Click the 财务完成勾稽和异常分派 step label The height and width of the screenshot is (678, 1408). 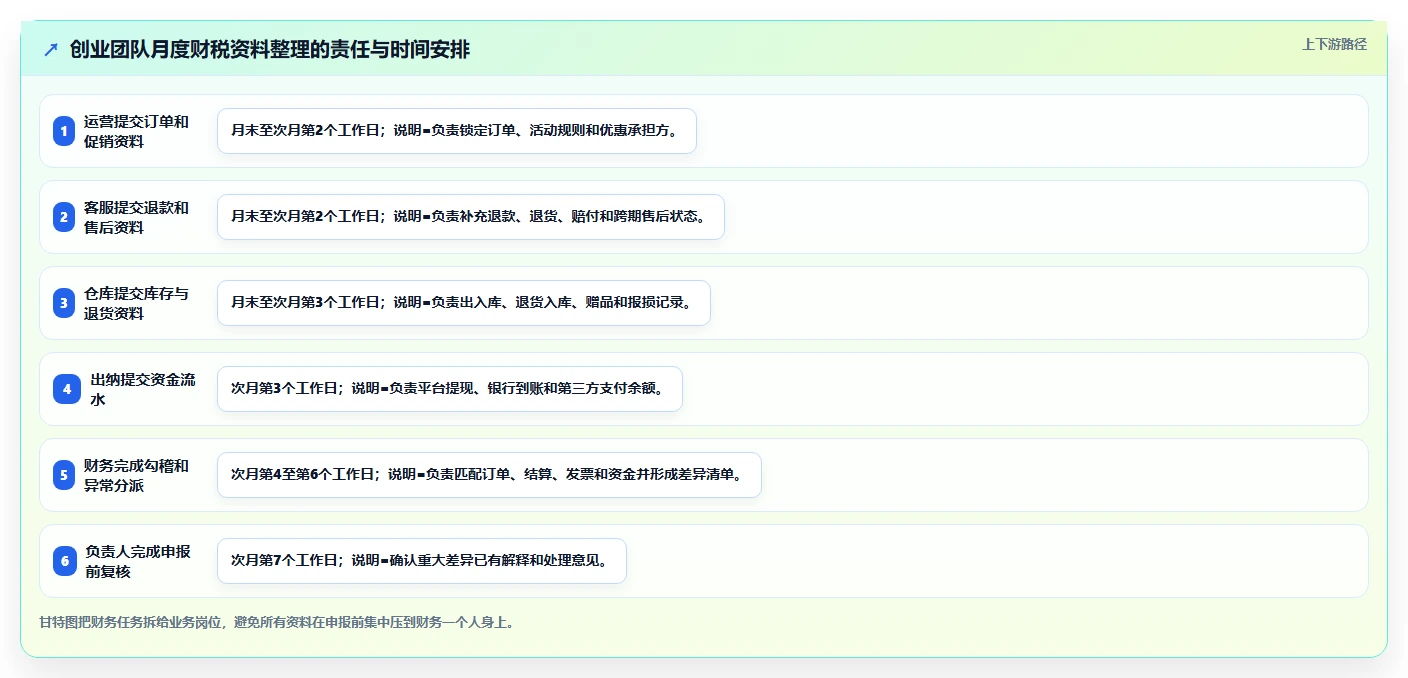(x=136, y=475)
